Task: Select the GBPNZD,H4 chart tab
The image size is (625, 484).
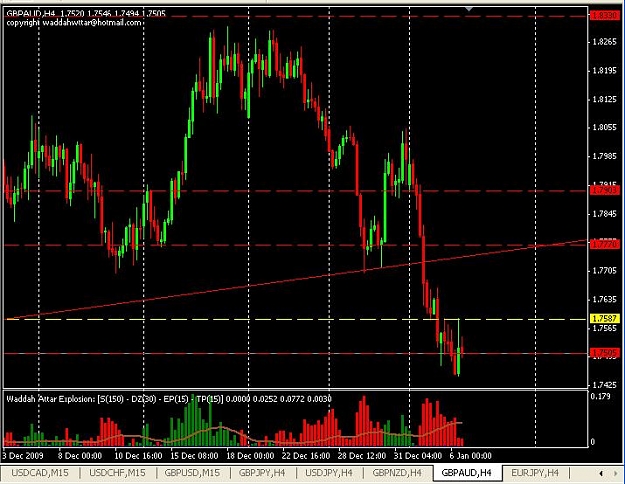Action: click(397, 473)
